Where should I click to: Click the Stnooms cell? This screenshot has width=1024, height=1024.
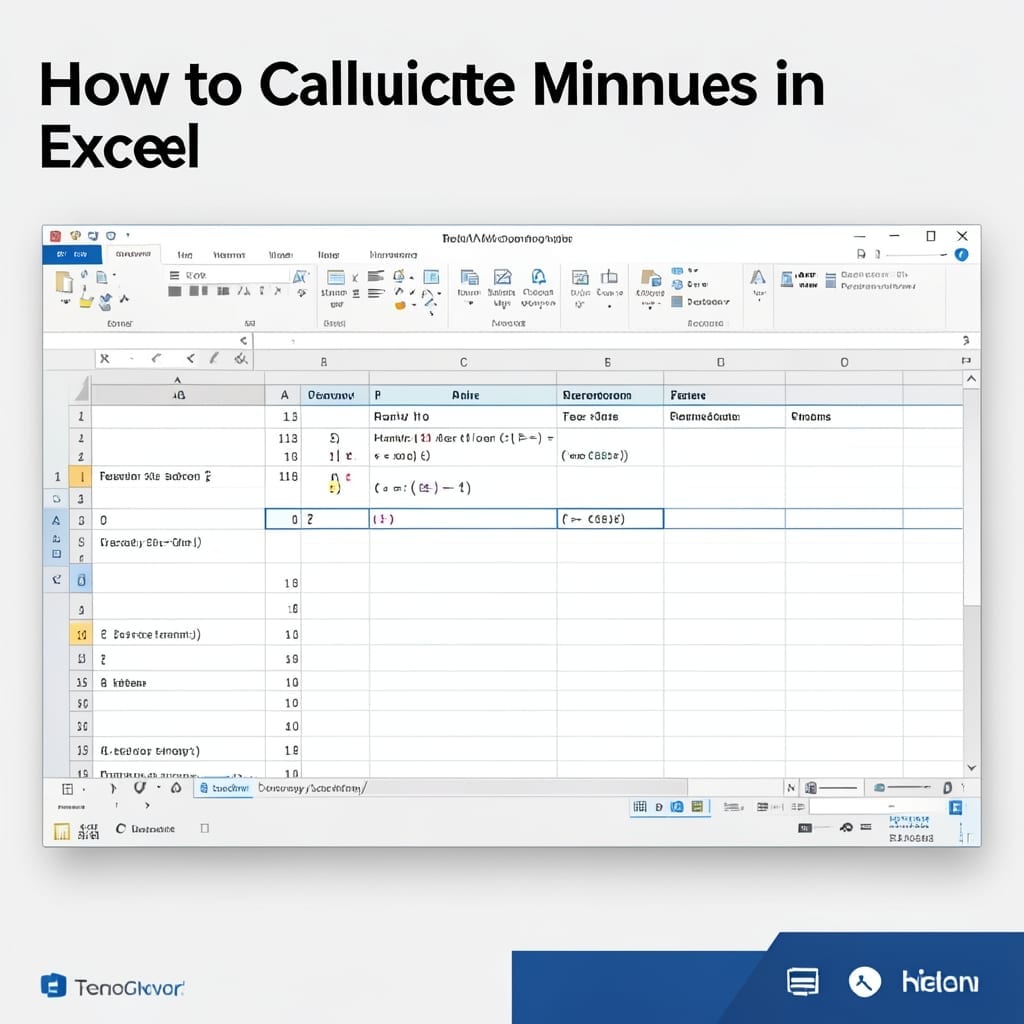click(x=843, y=417)
